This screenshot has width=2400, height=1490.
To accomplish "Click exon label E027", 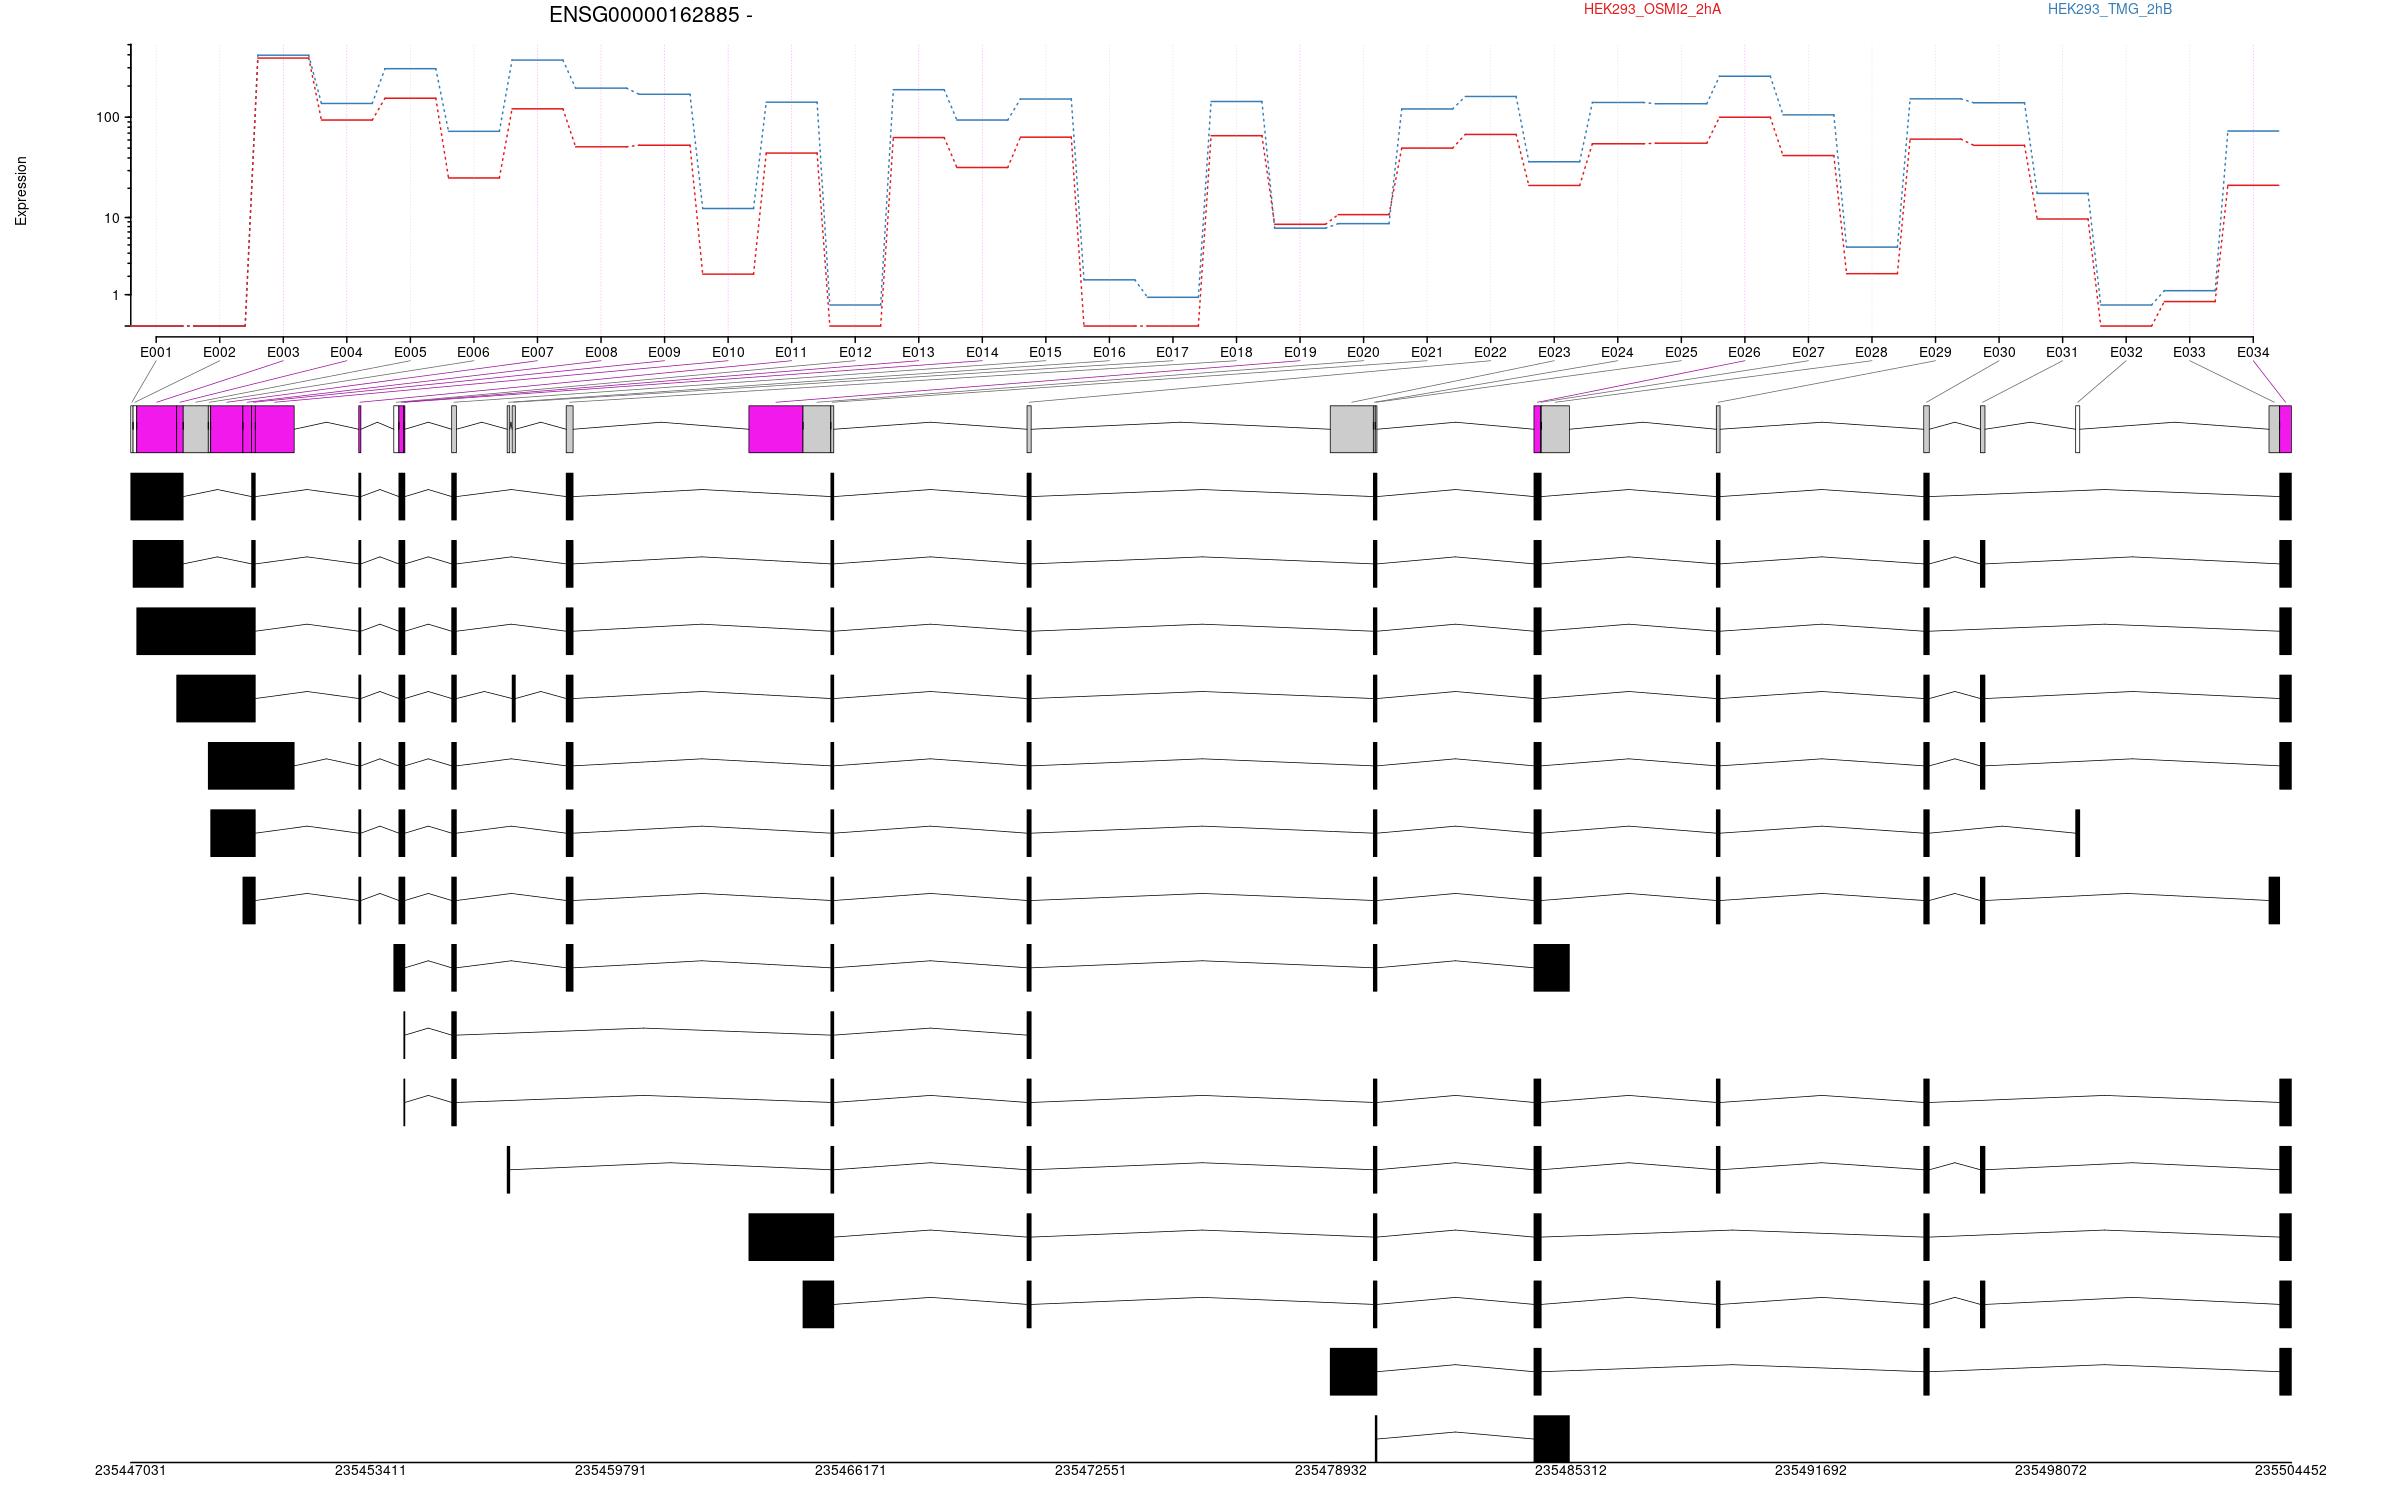I will [1808, 352].
